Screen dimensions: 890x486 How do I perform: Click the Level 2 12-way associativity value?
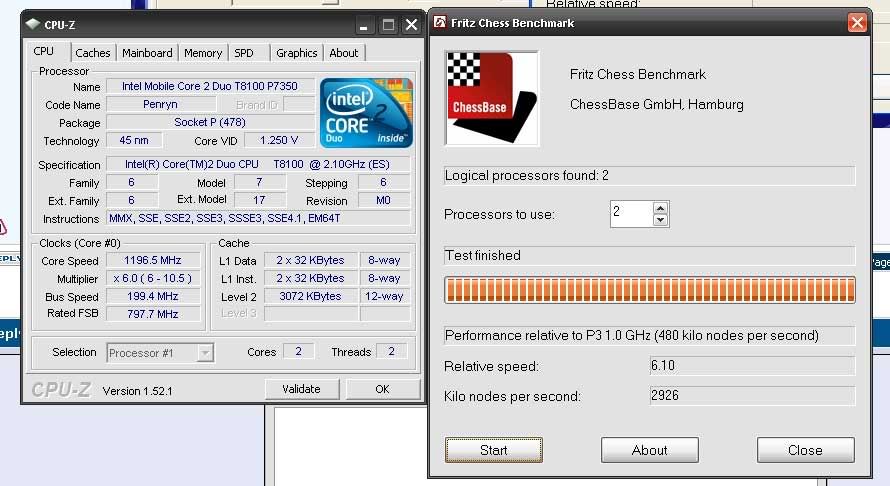[384, 296]
